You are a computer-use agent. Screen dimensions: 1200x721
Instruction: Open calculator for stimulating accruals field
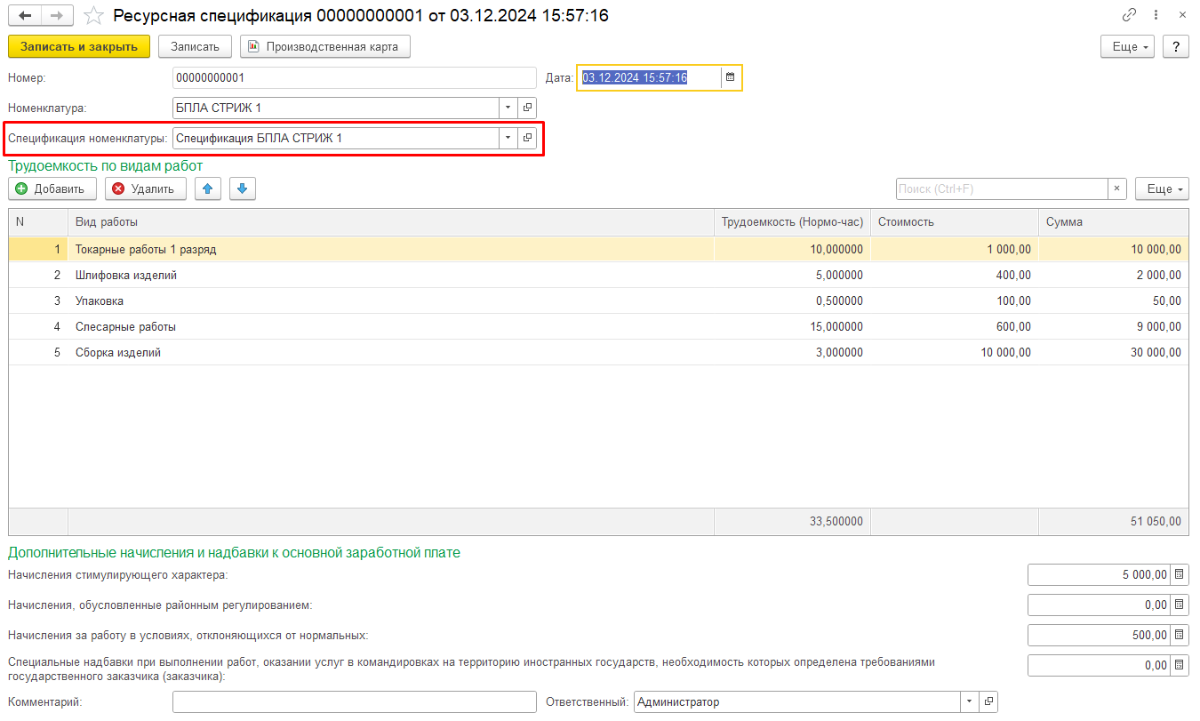(1179, 575)
